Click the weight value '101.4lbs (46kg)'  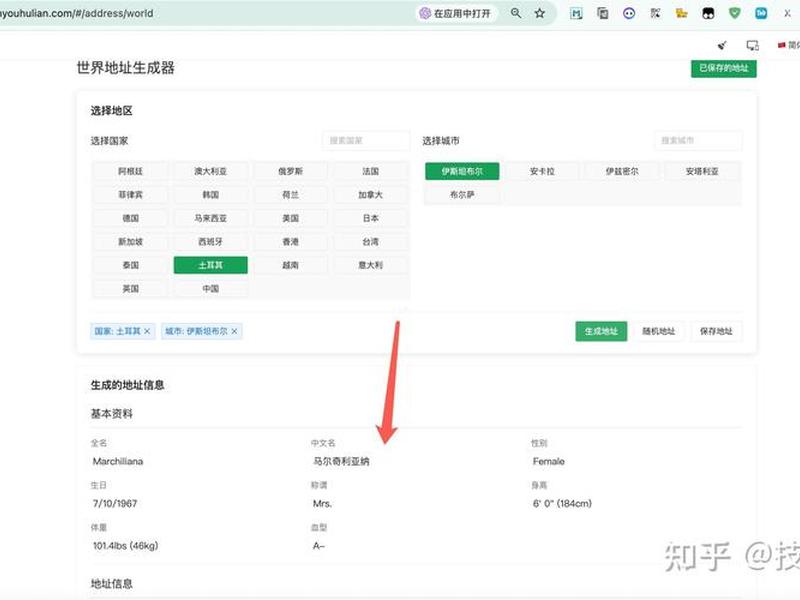pos(126,546)
